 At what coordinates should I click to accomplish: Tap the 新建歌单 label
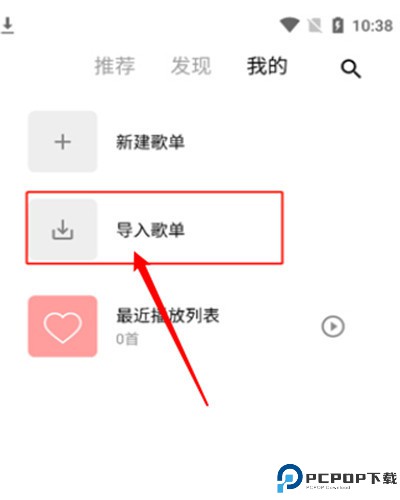click(150, 142)
